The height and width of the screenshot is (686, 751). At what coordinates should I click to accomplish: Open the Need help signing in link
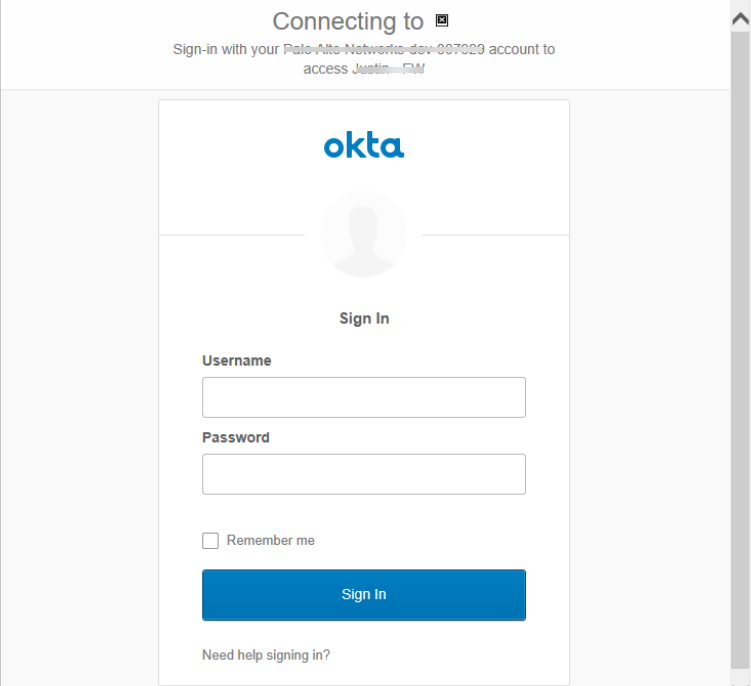tap(266, 655)
